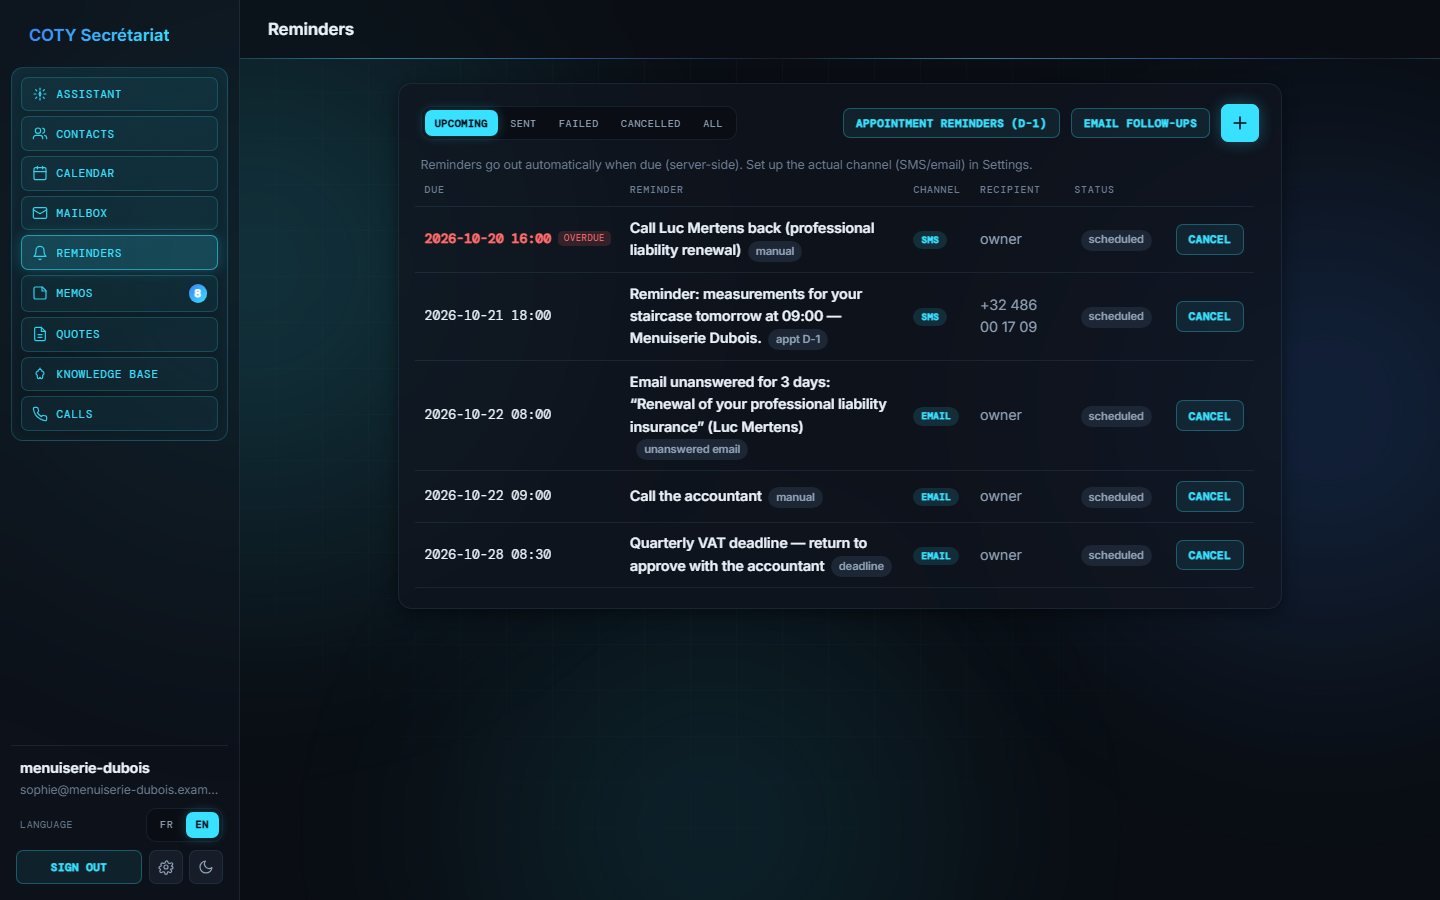Click 'Call the accountant' reminder text
The height and width of the screenshot is (900, 1440).
[696, 496]
